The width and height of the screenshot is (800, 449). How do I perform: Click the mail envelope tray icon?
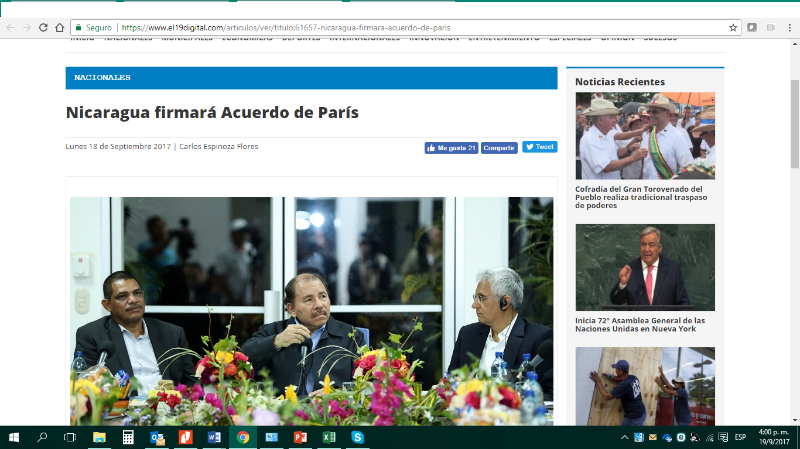click(x=653, y=437)
